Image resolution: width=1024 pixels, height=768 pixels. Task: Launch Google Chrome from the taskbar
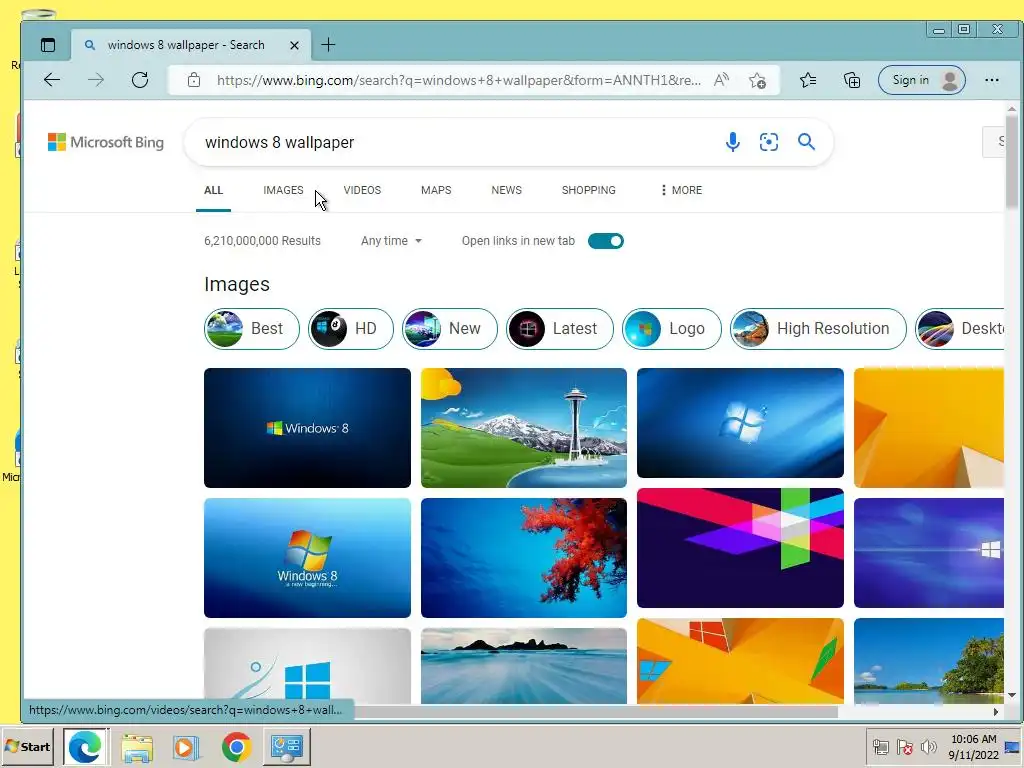(x=236, y=748)
